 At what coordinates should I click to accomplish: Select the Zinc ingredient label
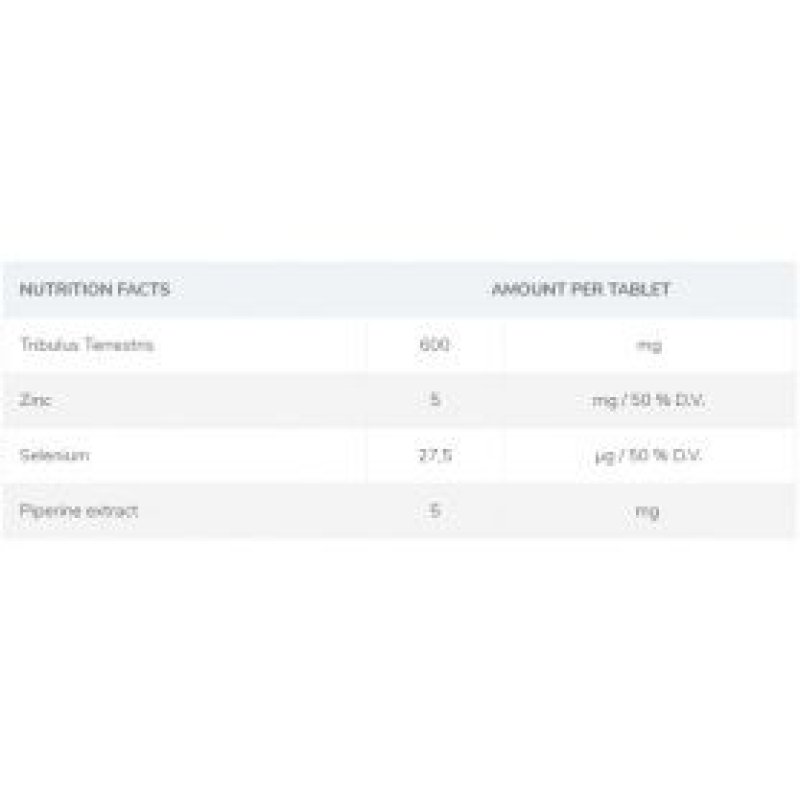coord(34,400)
